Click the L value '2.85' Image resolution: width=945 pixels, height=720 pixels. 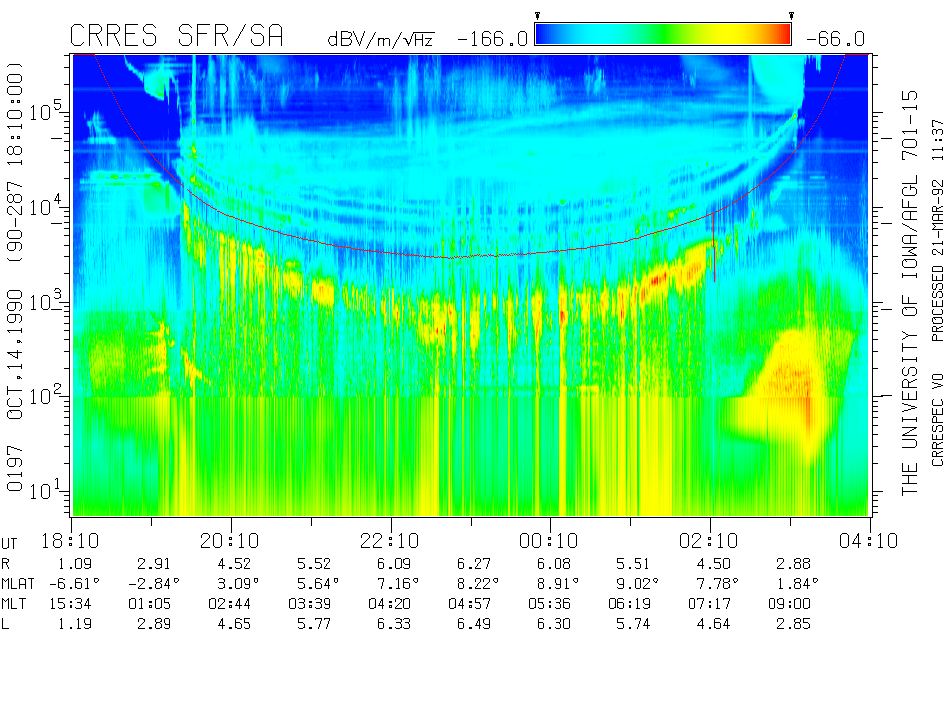pos(793,624)
